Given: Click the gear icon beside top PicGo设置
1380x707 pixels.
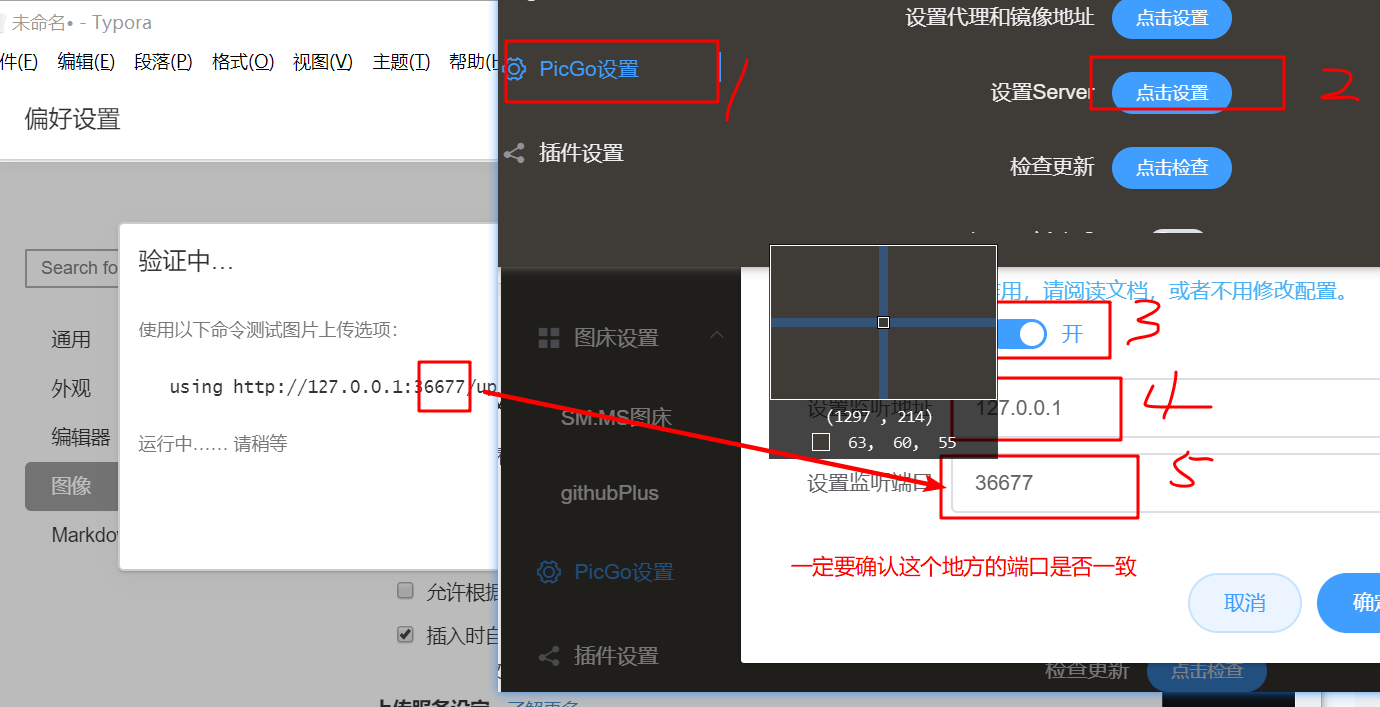Looking at the screenshot, I should [x=515, y=69].
